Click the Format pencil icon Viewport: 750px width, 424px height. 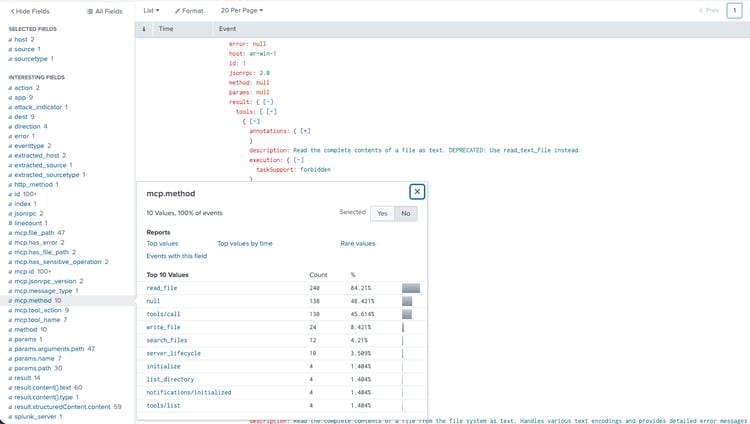pyautogui.click(x=177, y=11)
